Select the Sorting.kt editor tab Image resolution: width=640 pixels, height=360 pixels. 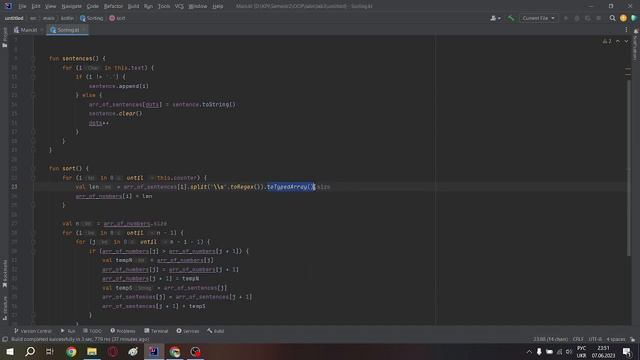pos(67,30)
